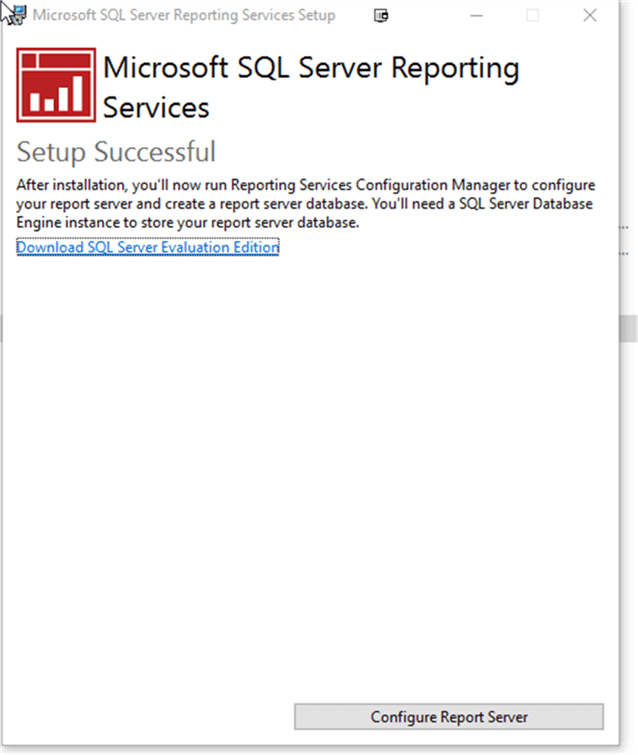Click the scrollbar thumb in the background window
The height and width of the screenshot is (755, 638).
click(628, 328)
